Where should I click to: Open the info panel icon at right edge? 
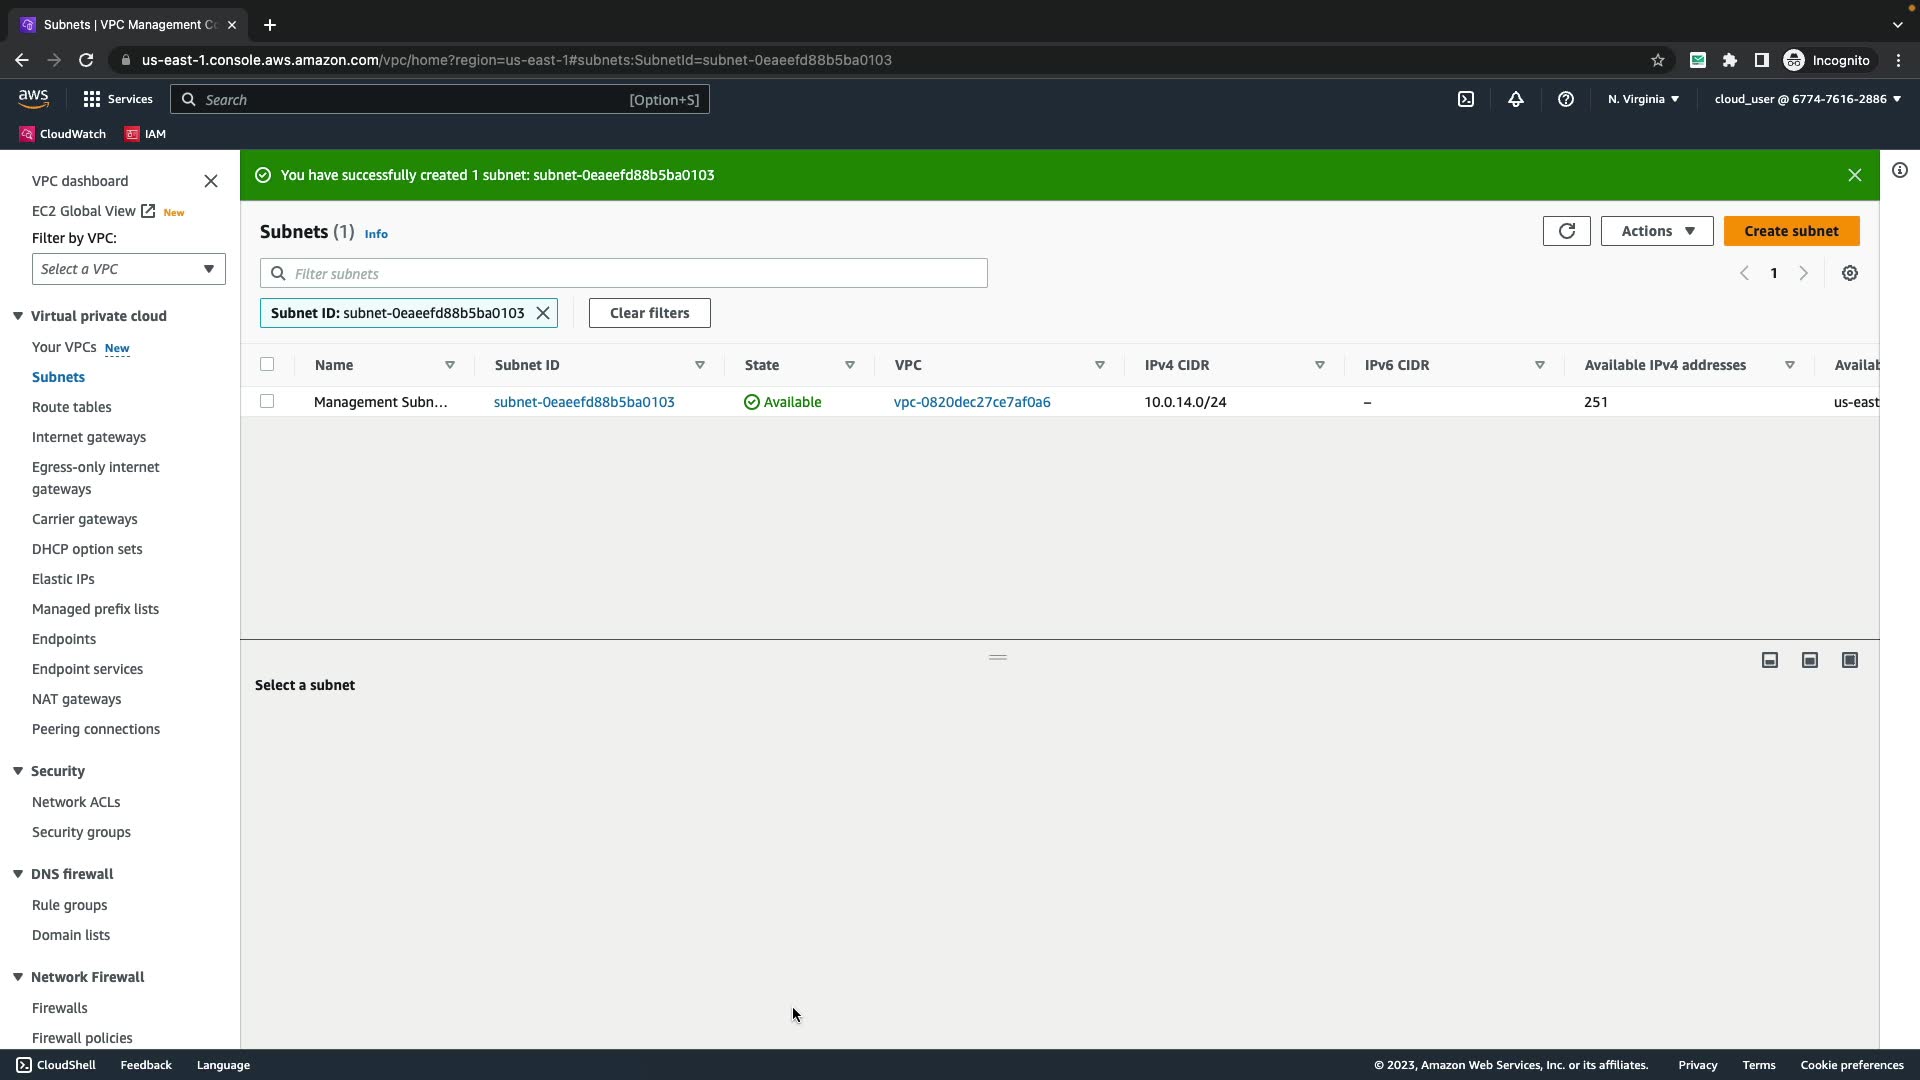(1899, 170)
